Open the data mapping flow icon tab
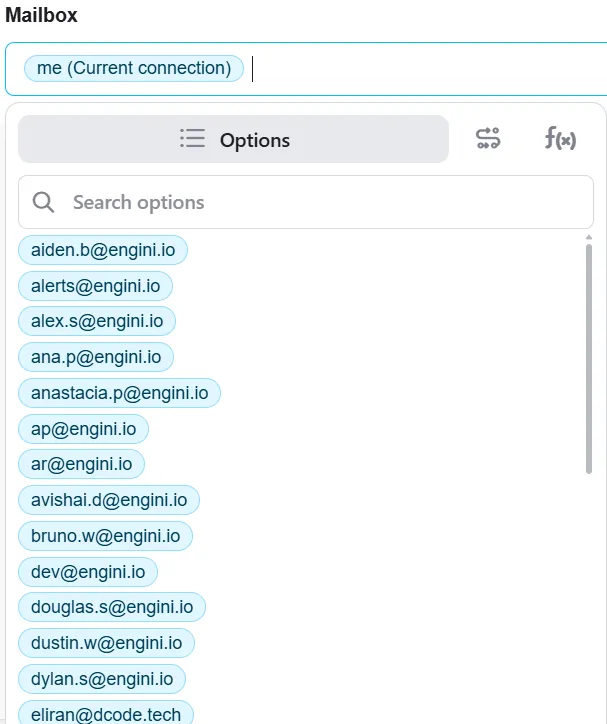The image size is (607, 724). click(488, 139)
